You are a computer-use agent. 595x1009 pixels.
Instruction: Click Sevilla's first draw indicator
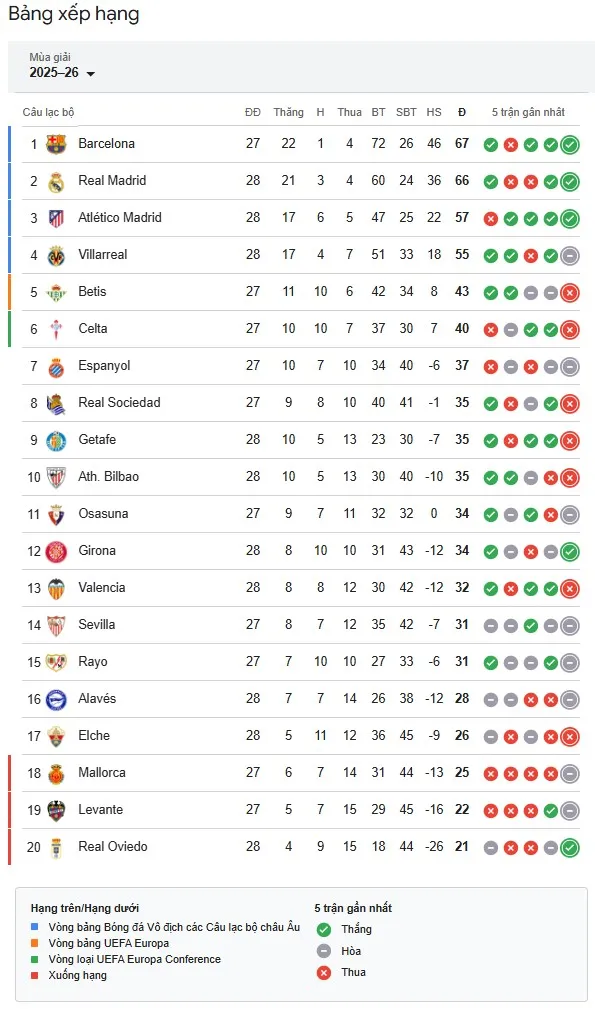click(491, 625)
